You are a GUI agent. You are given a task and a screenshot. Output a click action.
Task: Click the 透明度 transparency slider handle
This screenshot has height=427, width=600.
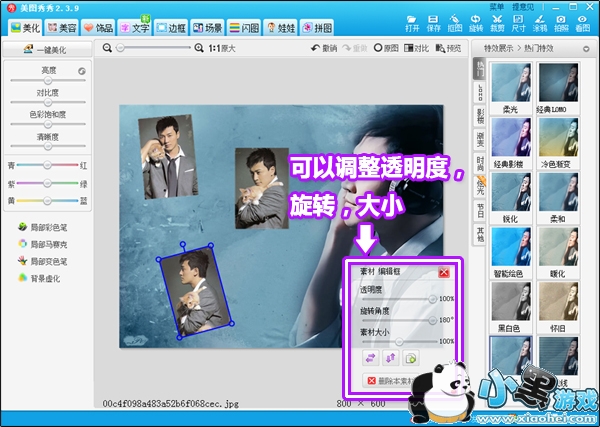click(432, 298)
